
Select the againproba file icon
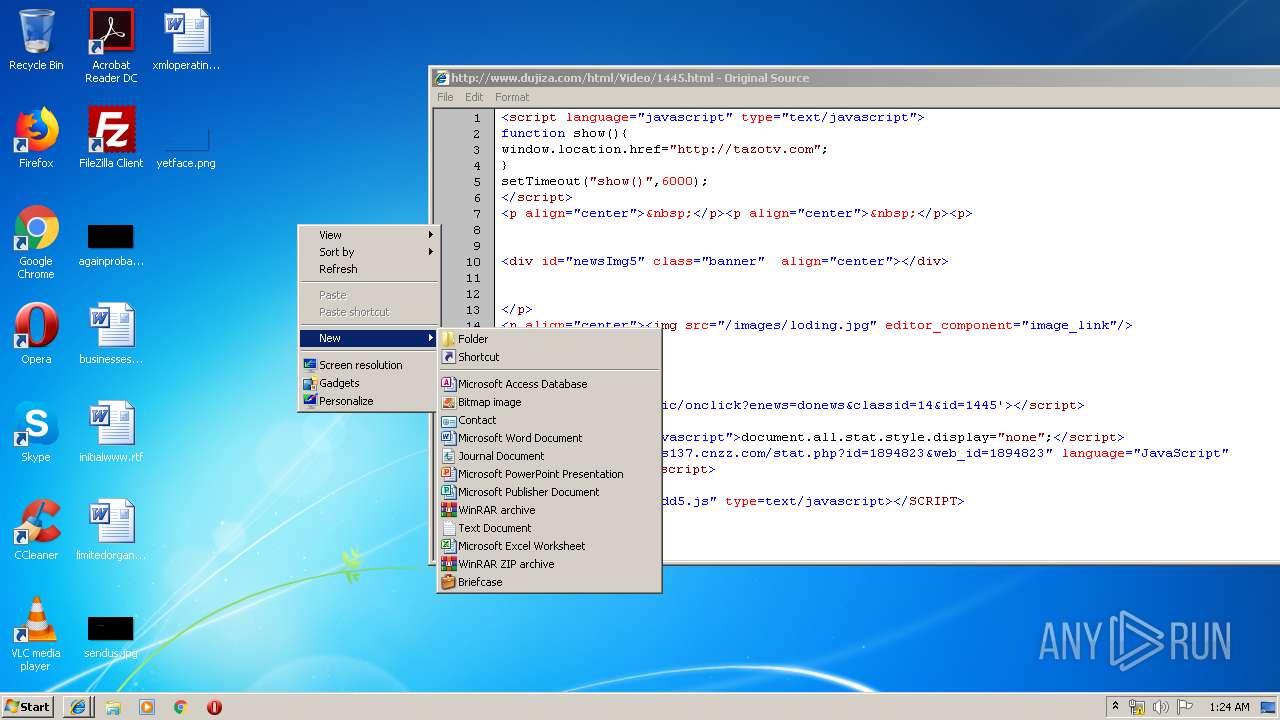pyautogui.click(x=111, y=244)
